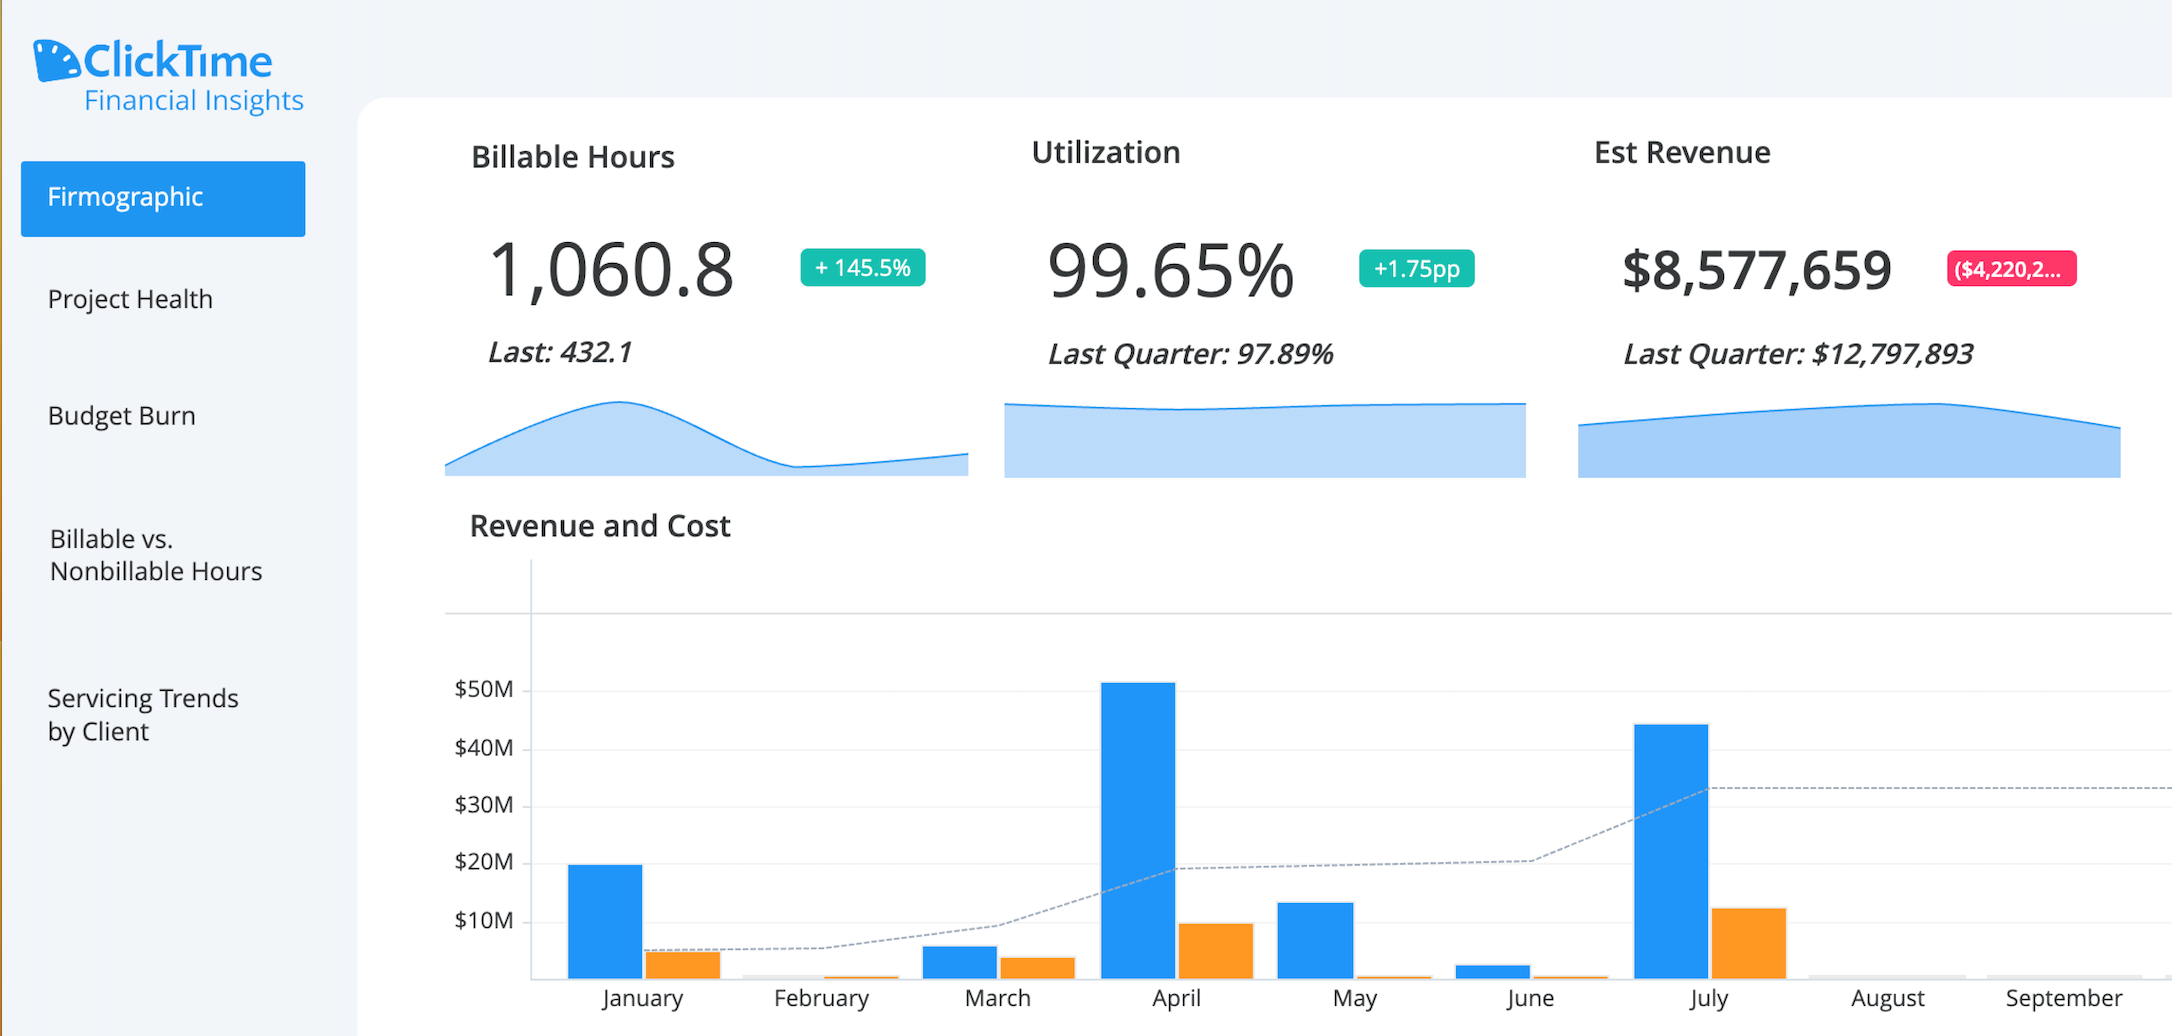Open the Project Health section
Screen dimensions: 2172x1036
click(131, 298)
